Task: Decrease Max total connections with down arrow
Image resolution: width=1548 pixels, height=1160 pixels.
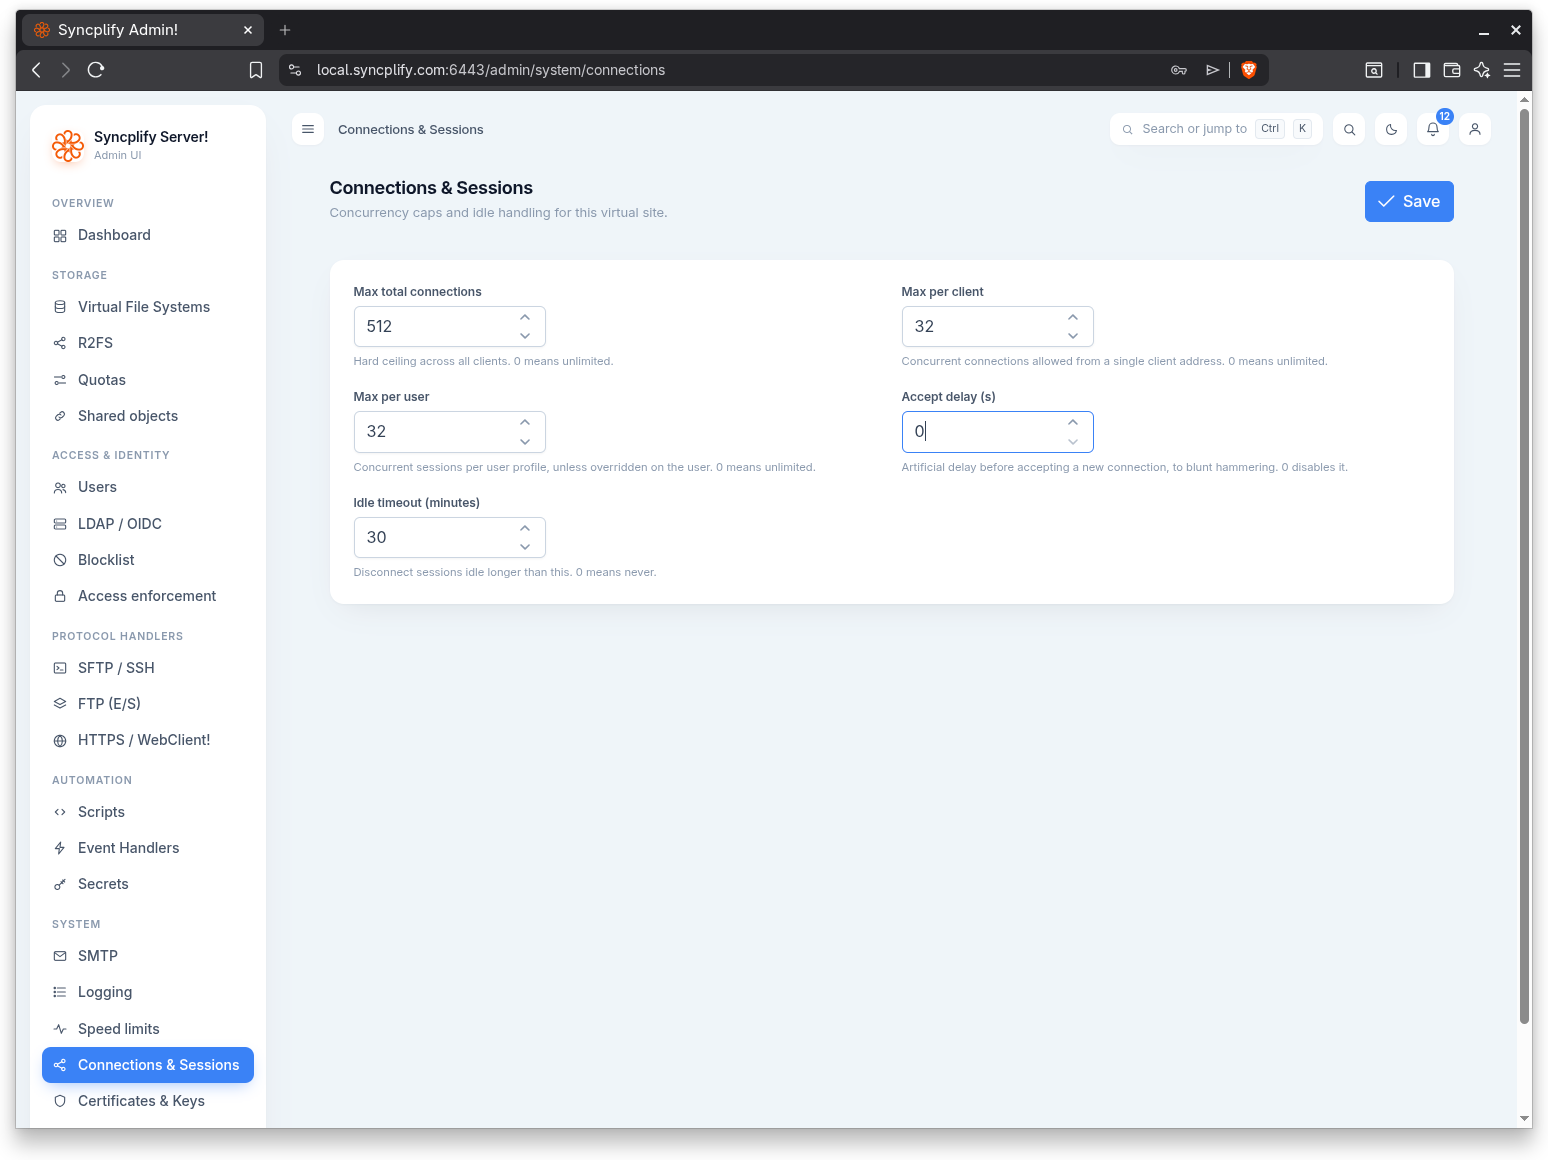Action: (x=525, y=336)
